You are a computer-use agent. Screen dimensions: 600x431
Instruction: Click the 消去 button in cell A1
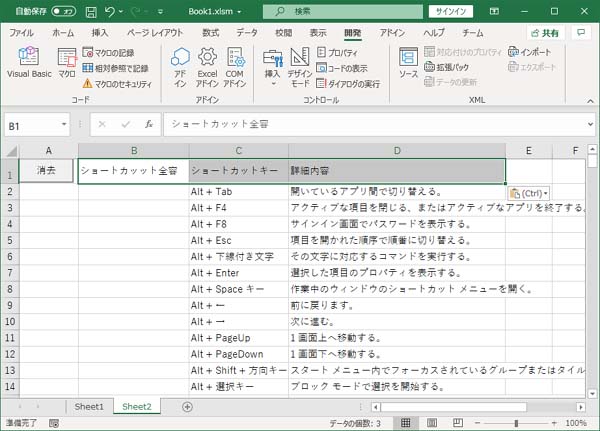(x=46, y=170)
